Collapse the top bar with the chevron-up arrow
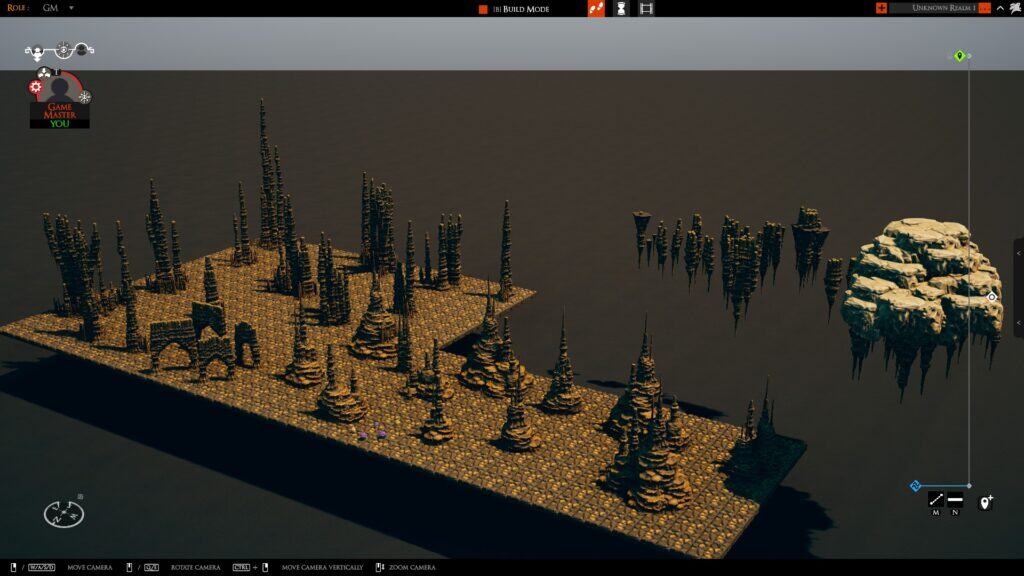Image resolution: width=1024 pixels, height=576 pixels. tap(1000, 8)
